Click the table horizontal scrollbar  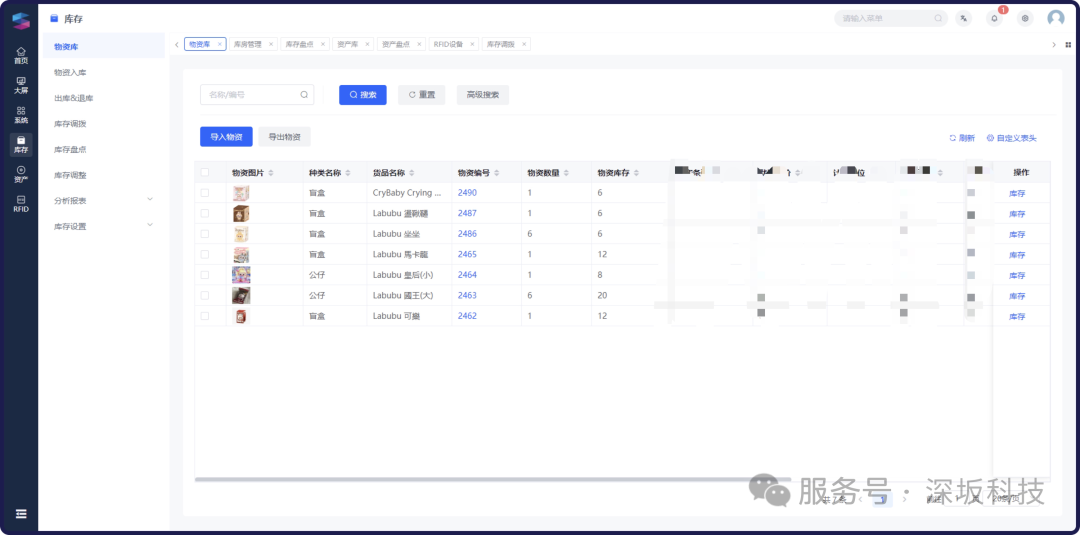coord(493,479)
